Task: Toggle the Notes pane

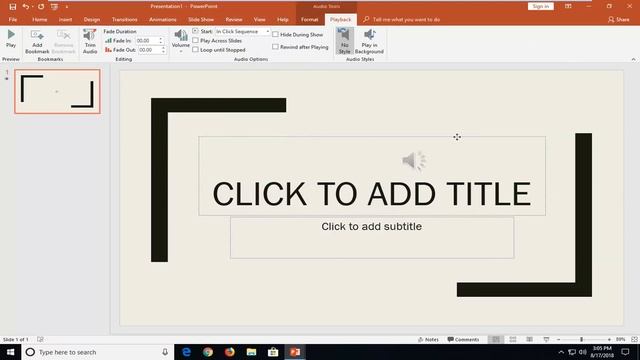Action: (428, 340)
